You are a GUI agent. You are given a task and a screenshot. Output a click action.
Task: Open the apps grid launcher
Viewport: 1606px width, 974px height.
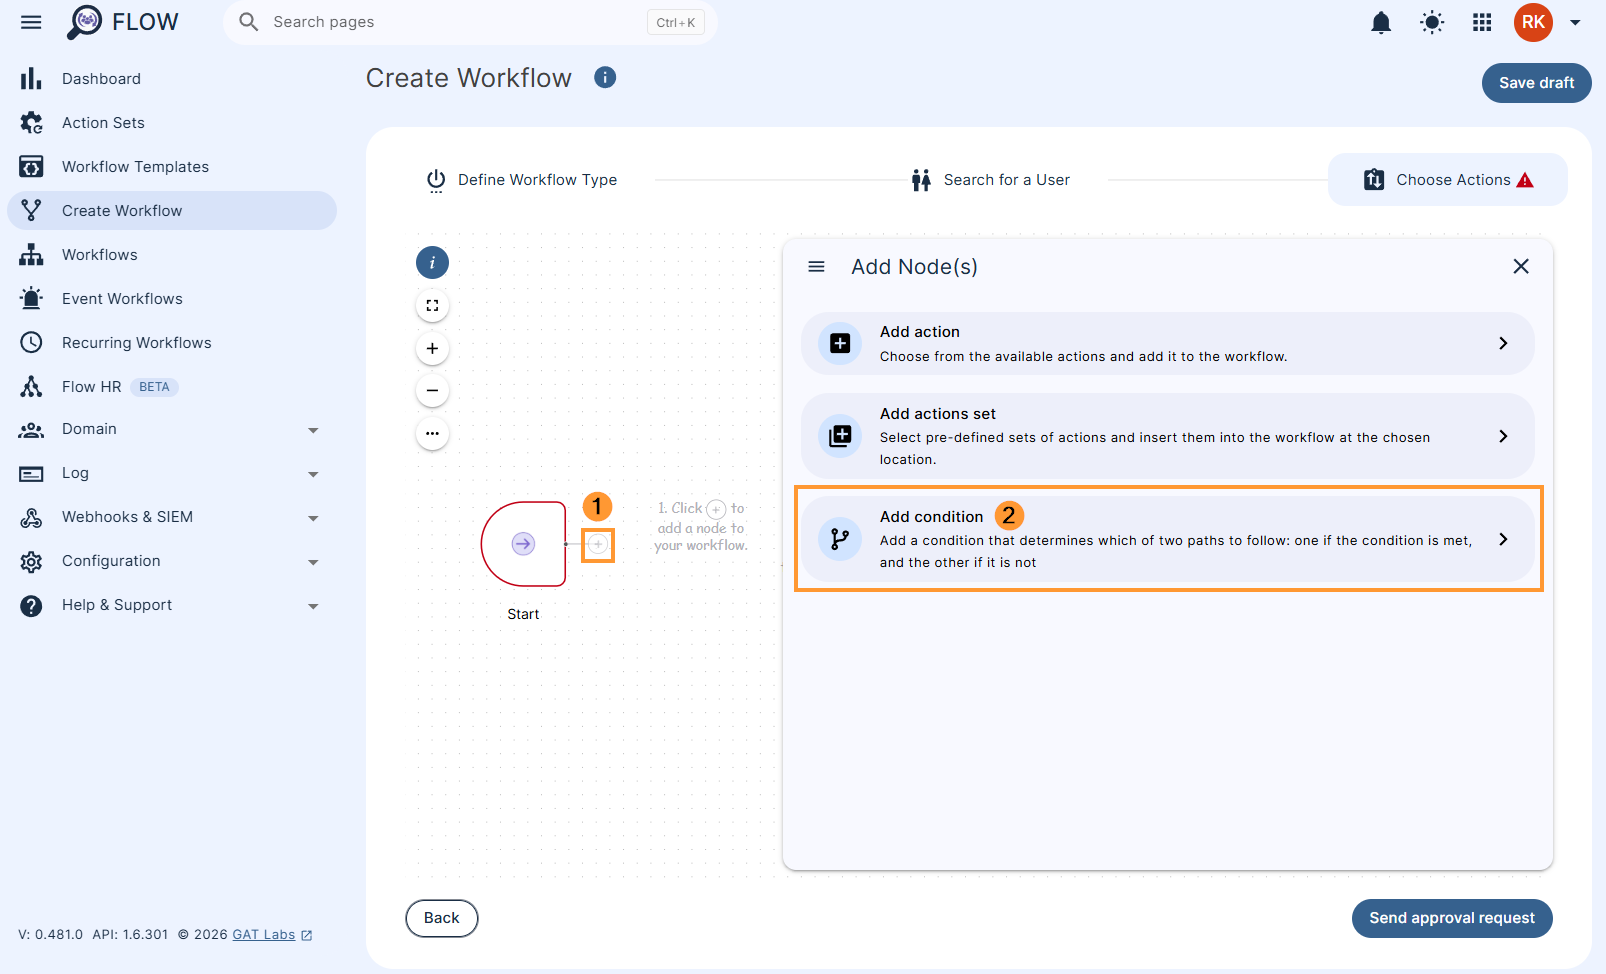pyautogui.click(x=1482, y=22)
